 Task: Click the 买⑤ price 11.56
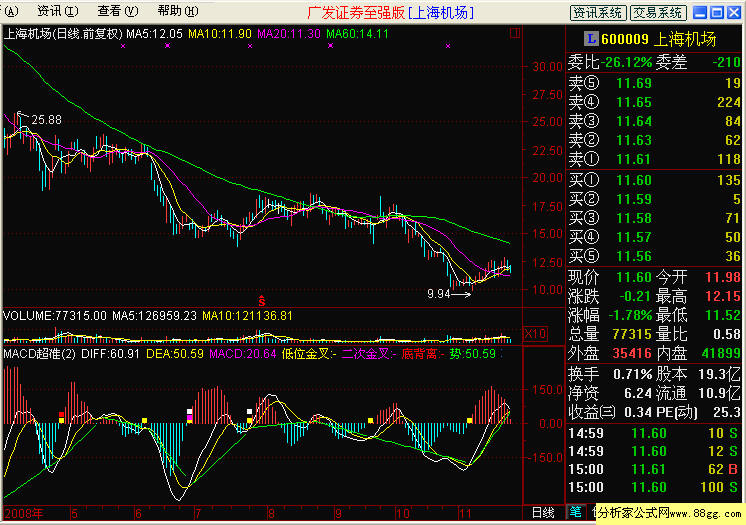pyautogui.click(x=634, y=257)
